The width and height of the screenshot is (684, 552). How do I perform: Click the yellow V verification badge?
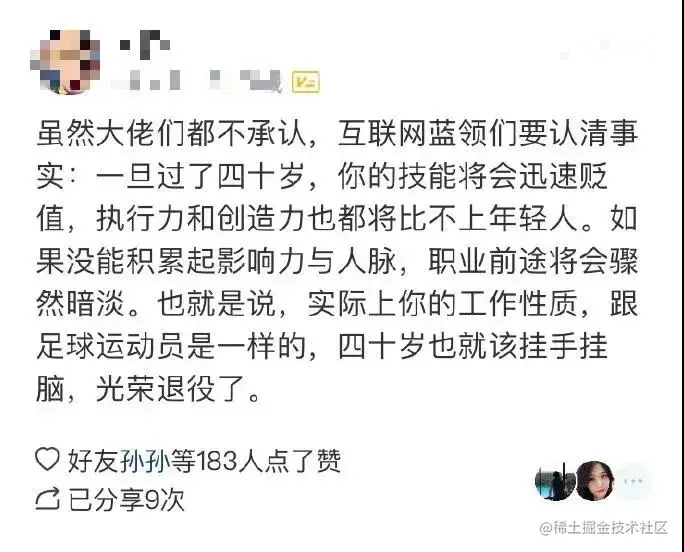(x=306, y=82)
